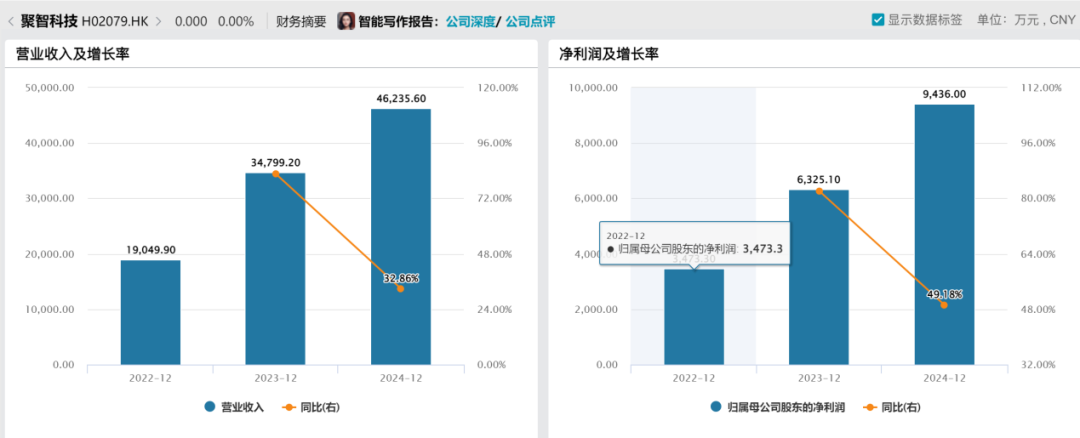Click the 2024-12 revenue bar
The width and height of the screenshot is (1080, 438).
tap(400, 240)
